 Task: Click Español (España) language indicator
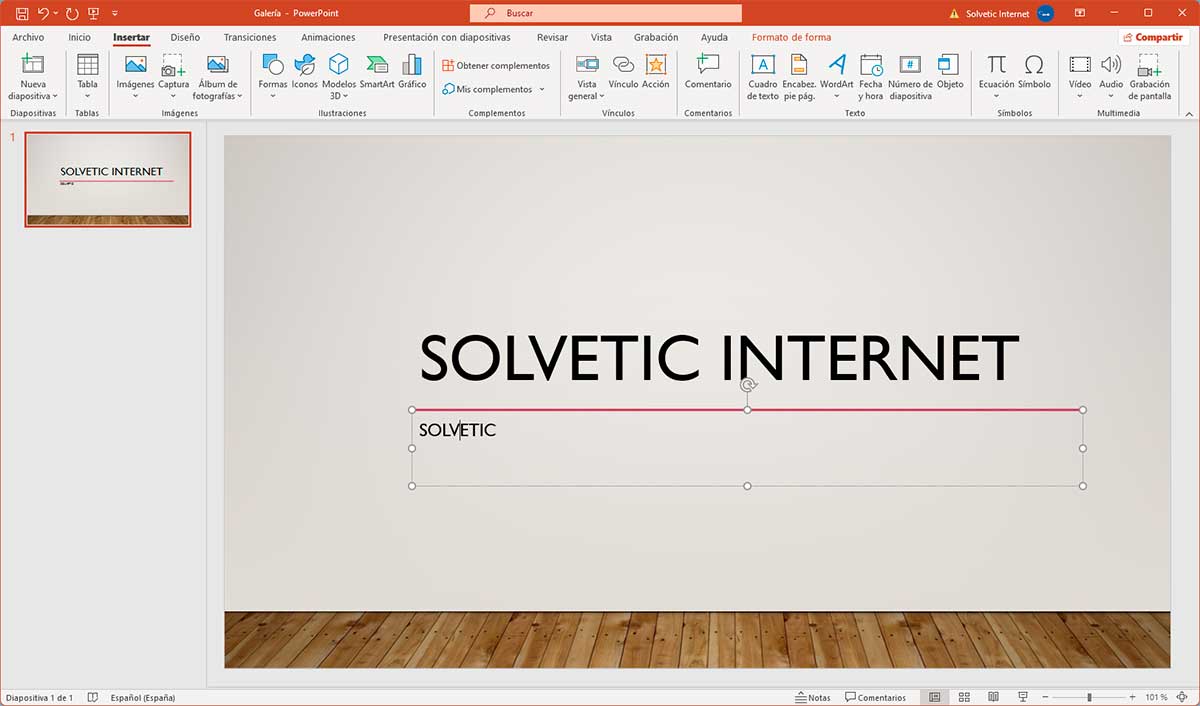point(143,697)
